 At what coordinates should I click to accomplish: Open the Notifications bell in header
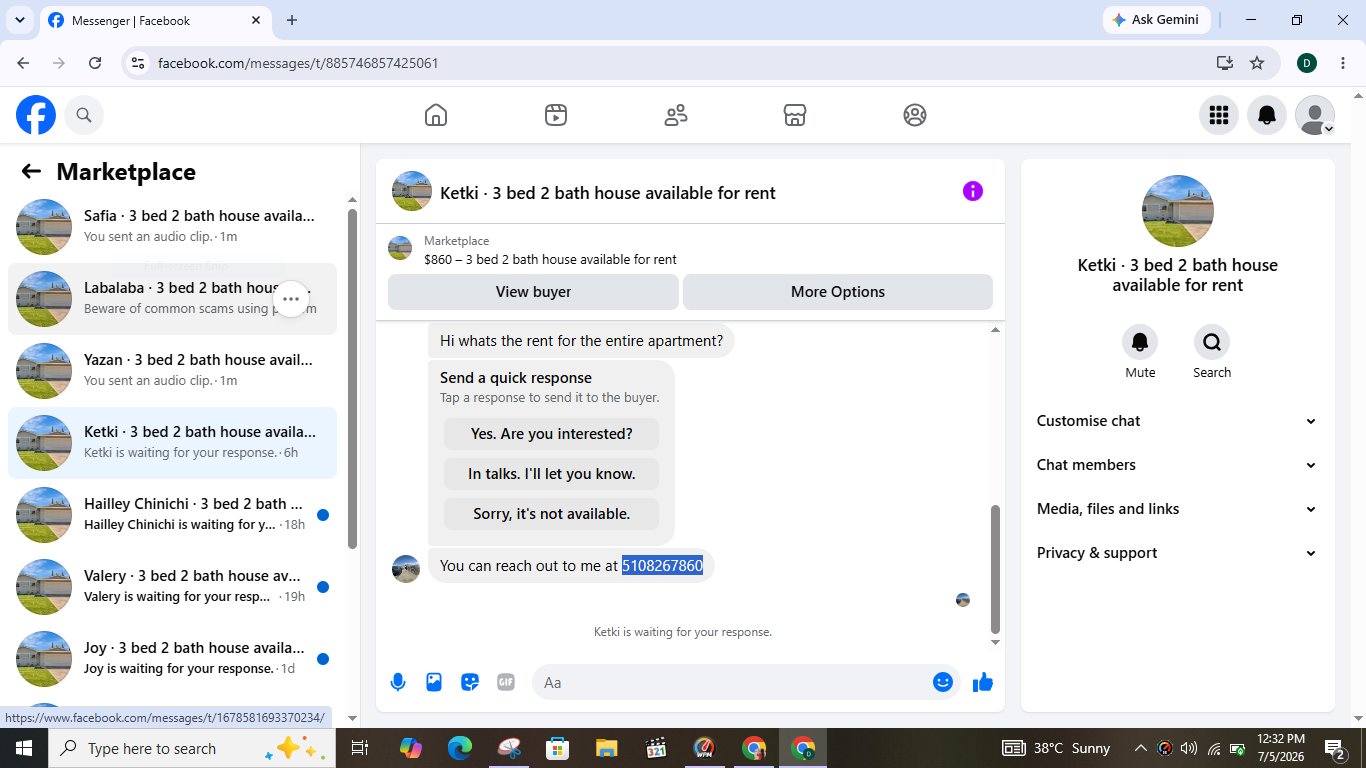[x=1266, y=115]
